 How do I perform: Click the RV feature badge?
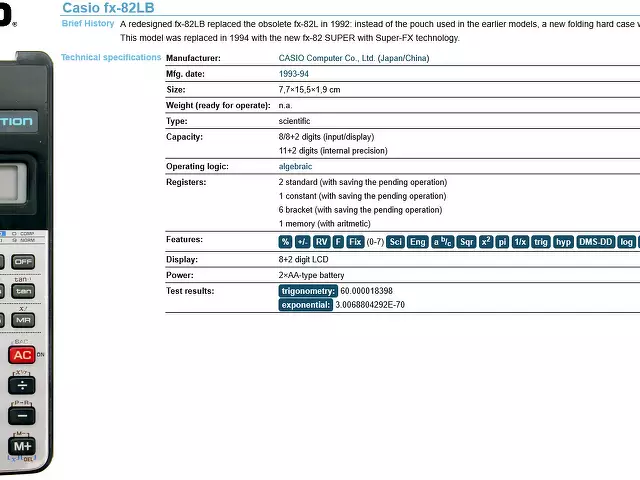tap(321, 242)
